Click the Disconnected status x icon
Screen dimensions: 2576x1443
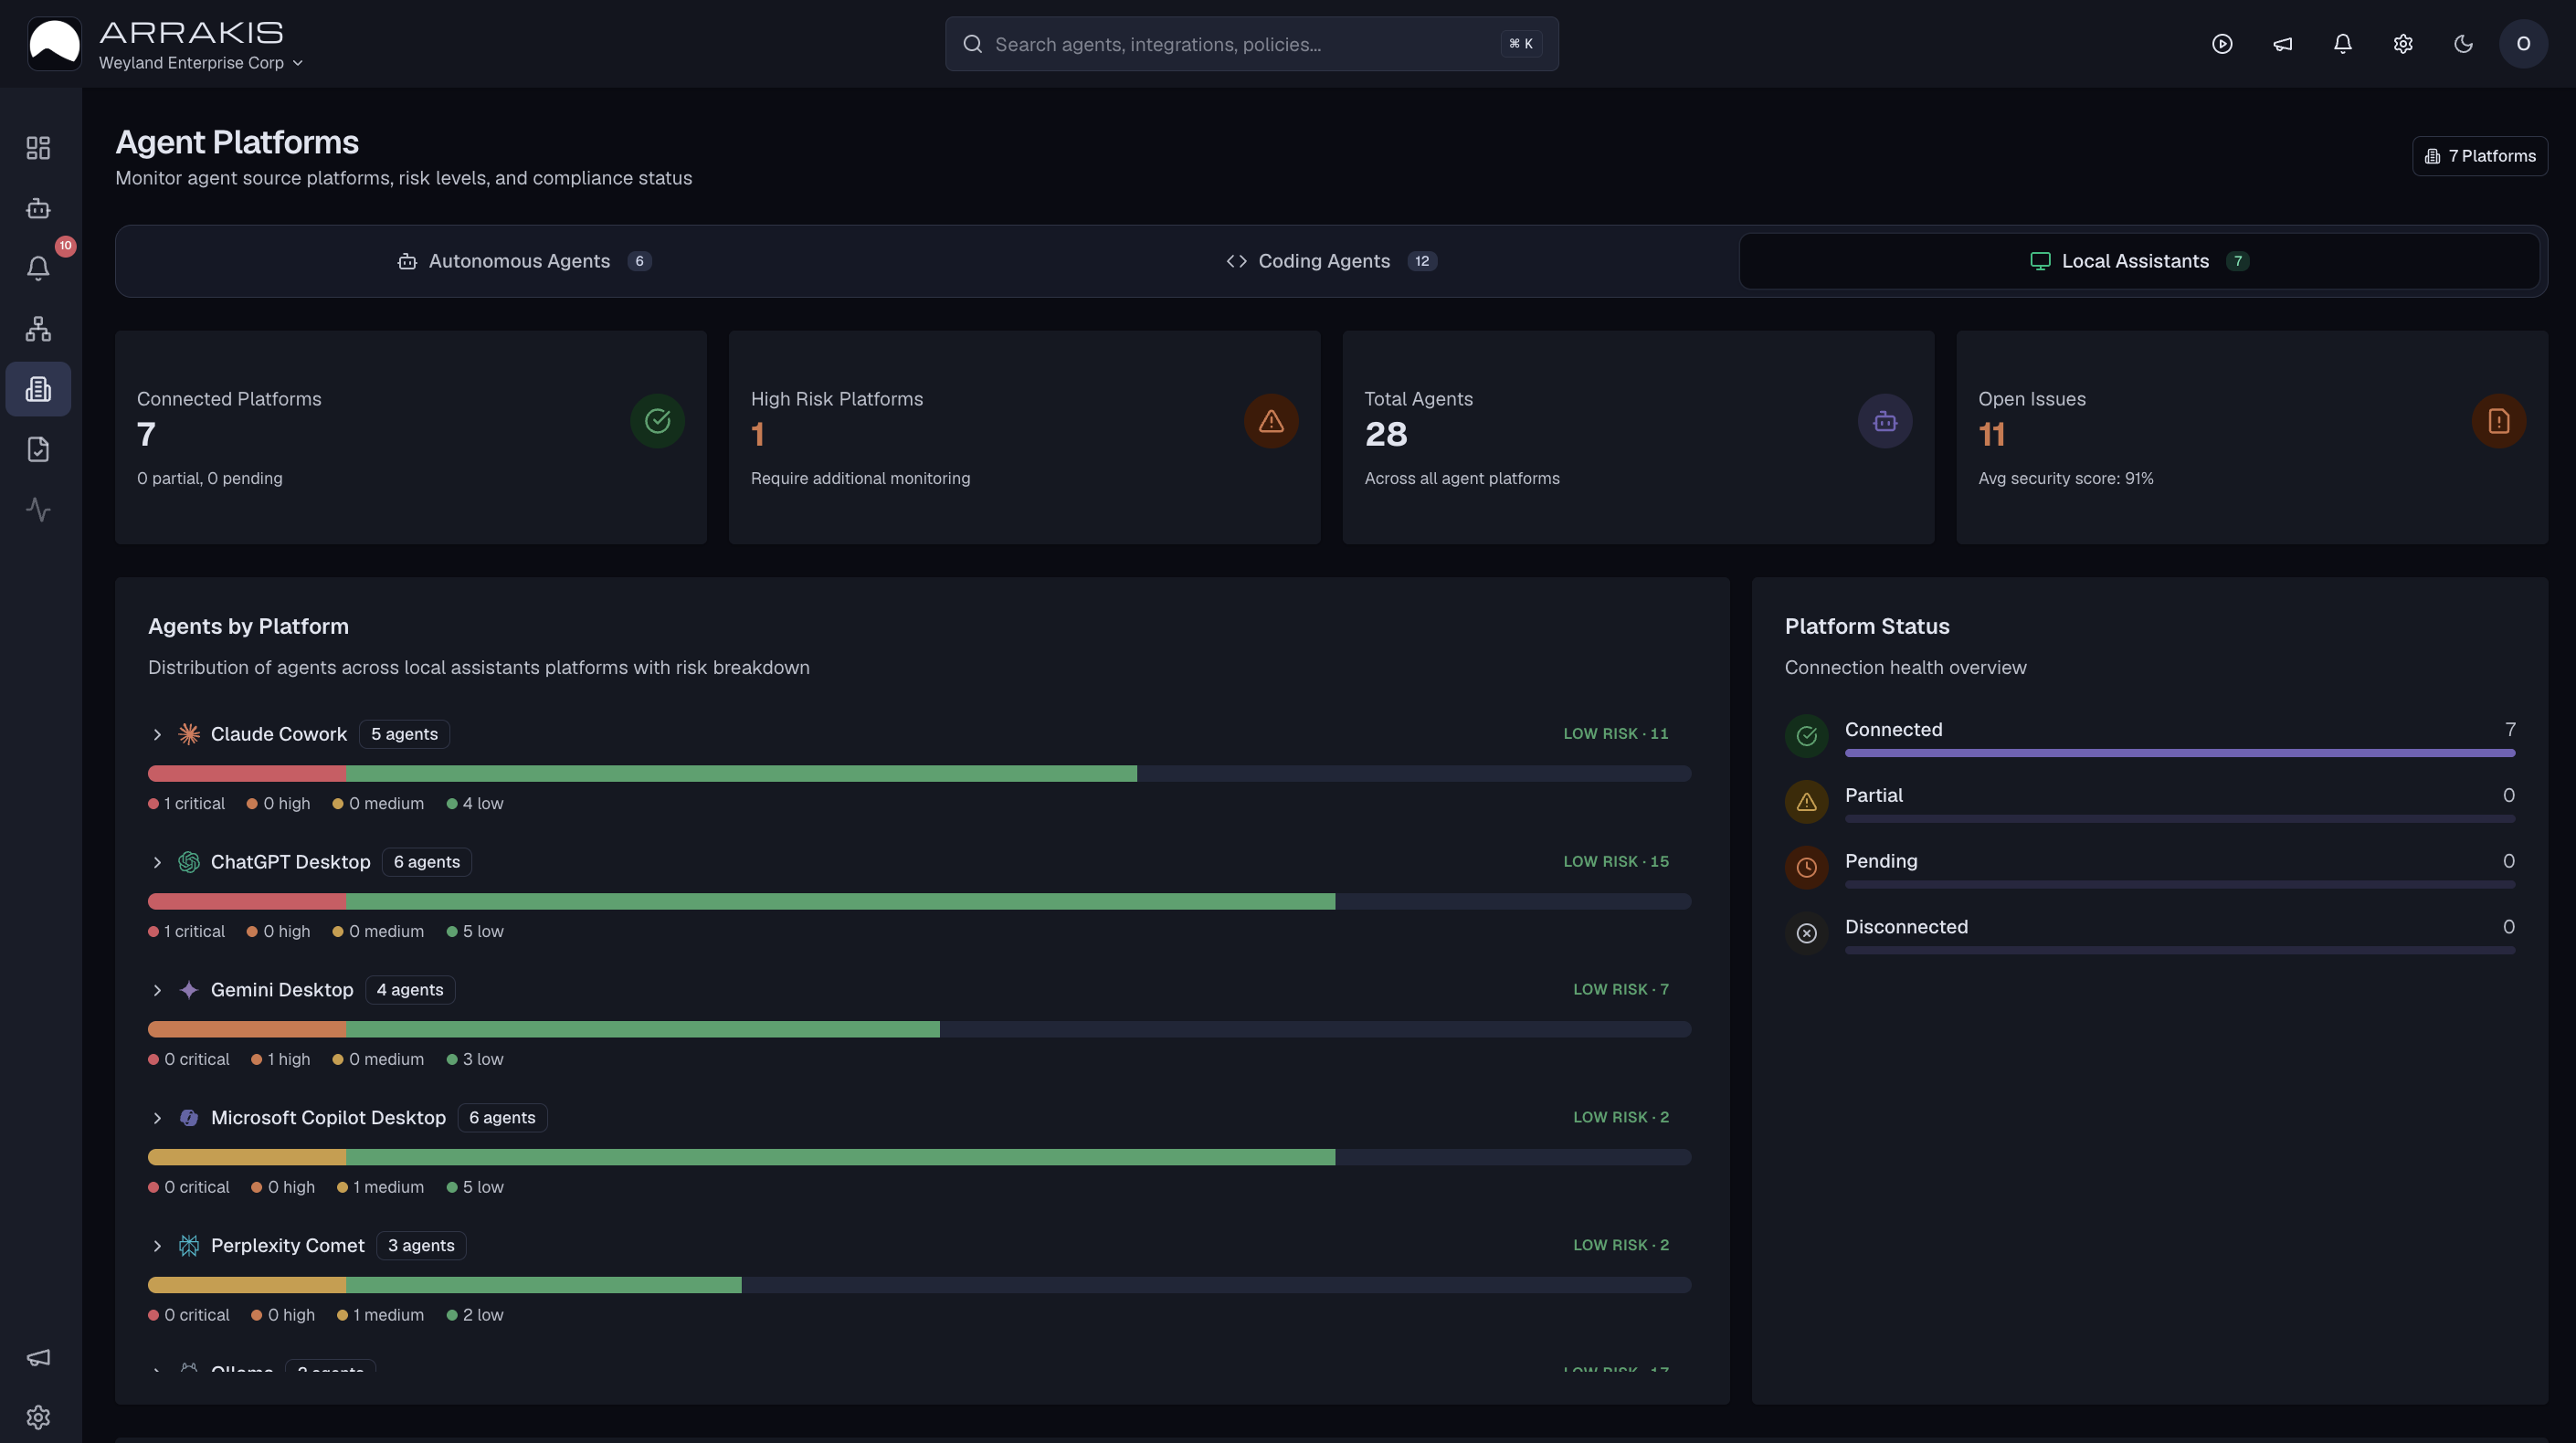[1807, 934]
